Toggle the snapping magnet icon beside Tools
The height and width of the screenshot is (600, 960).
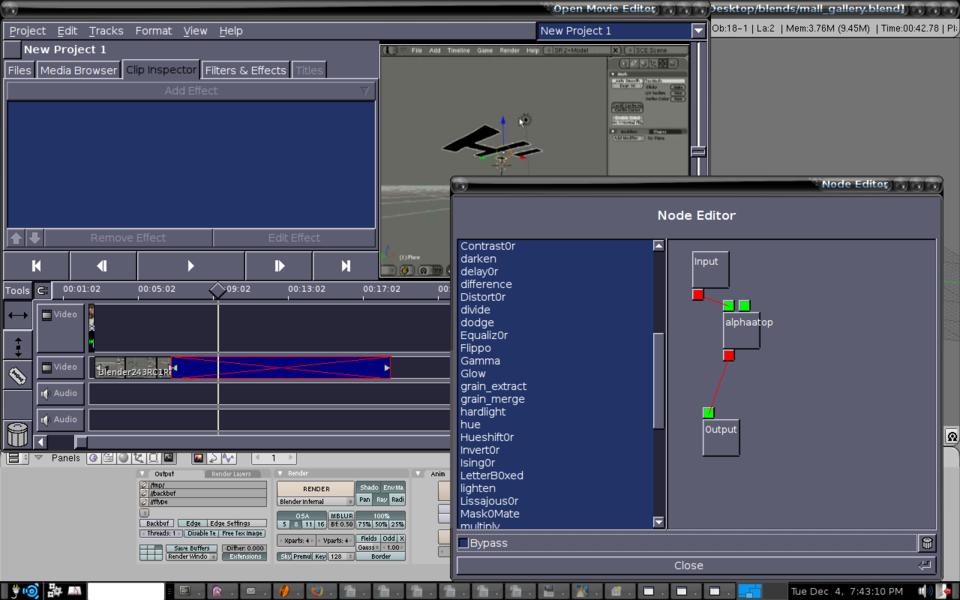[x=42, y=291]
